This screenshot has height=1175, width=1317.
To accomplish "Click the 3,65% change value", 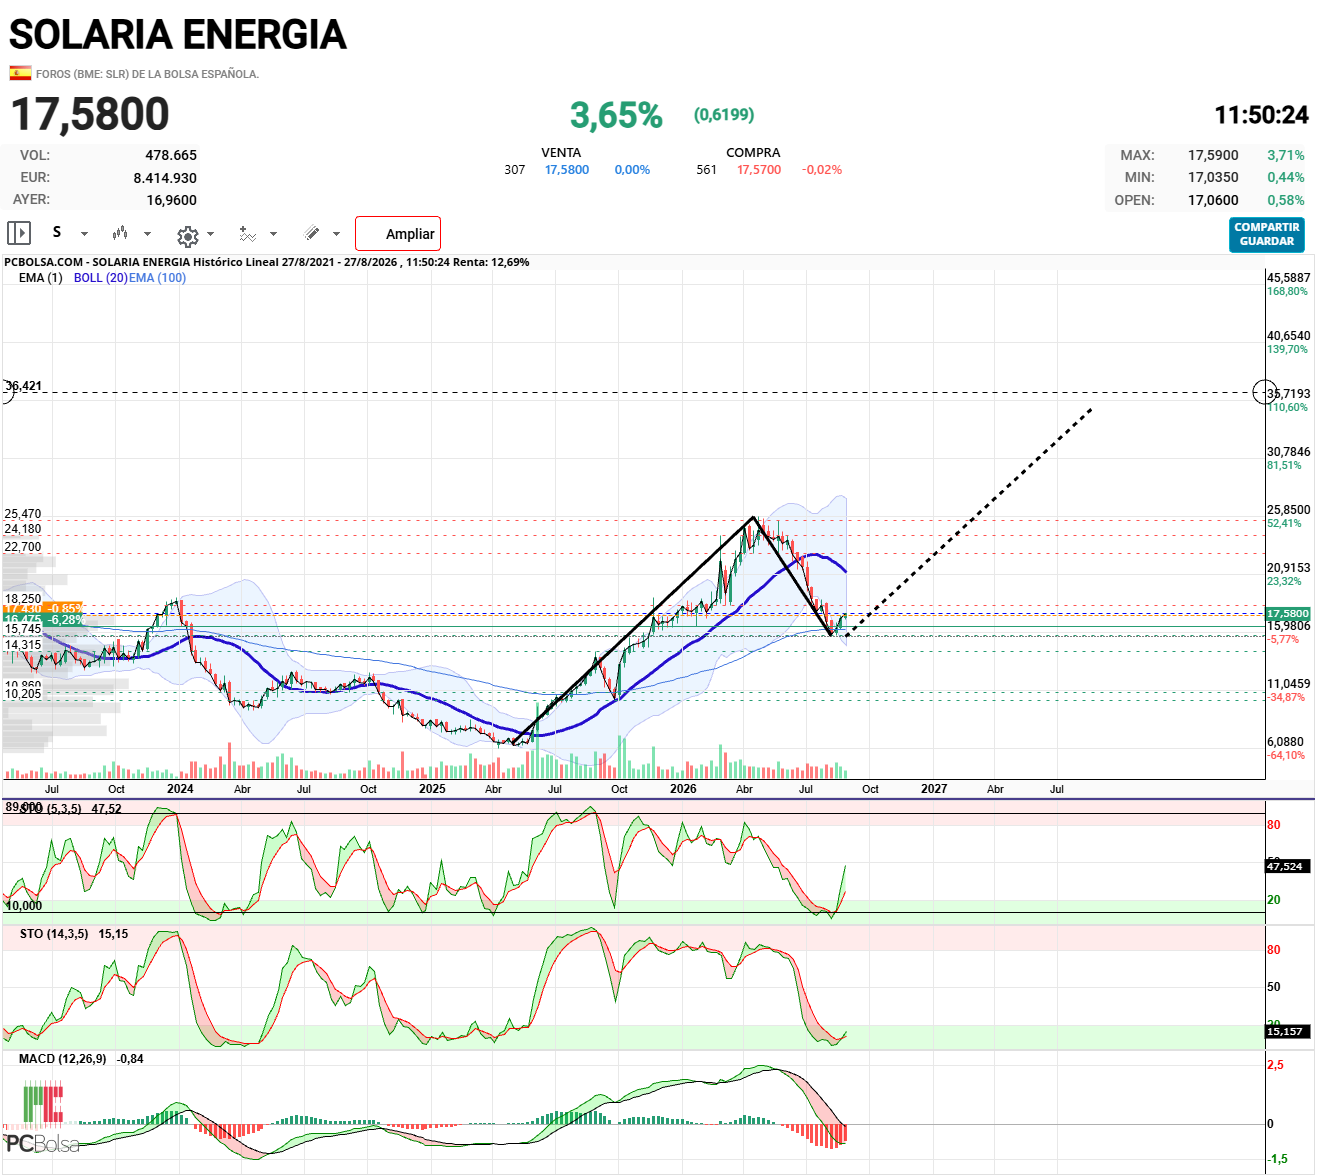I will [616, 115].
